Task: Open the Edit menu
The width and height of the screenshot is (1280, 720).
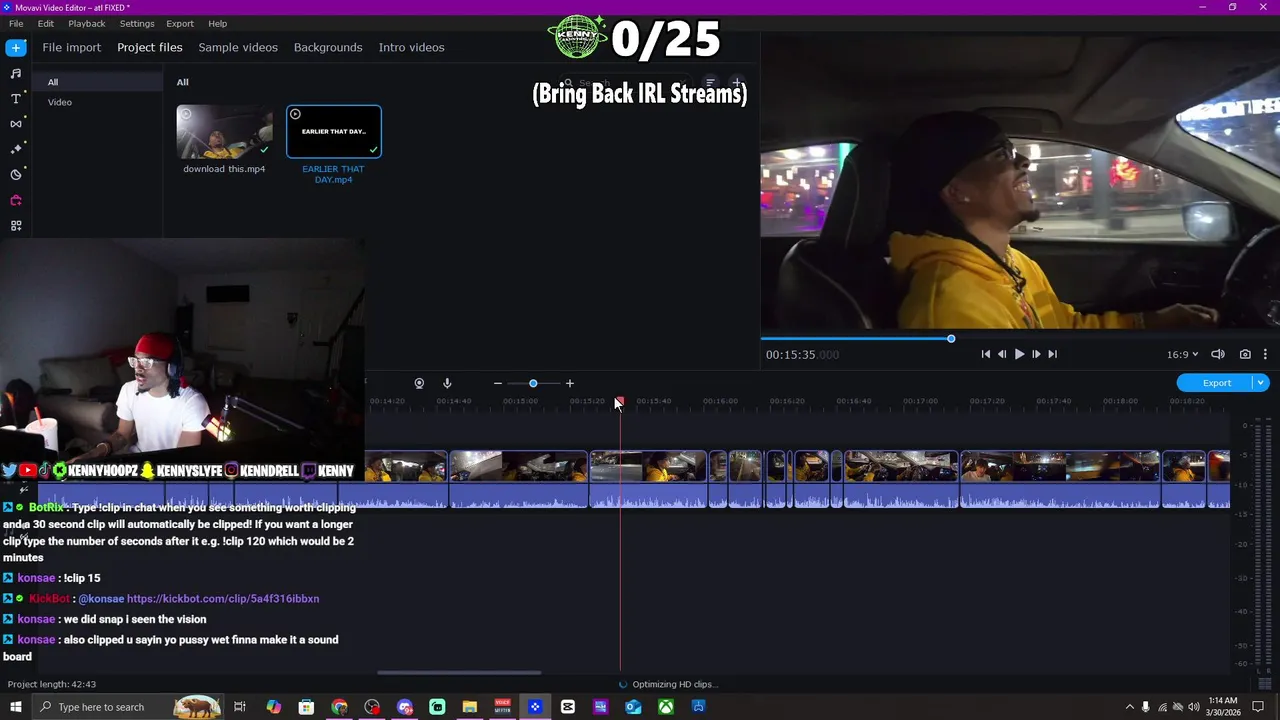Action: tap(46, 23)
